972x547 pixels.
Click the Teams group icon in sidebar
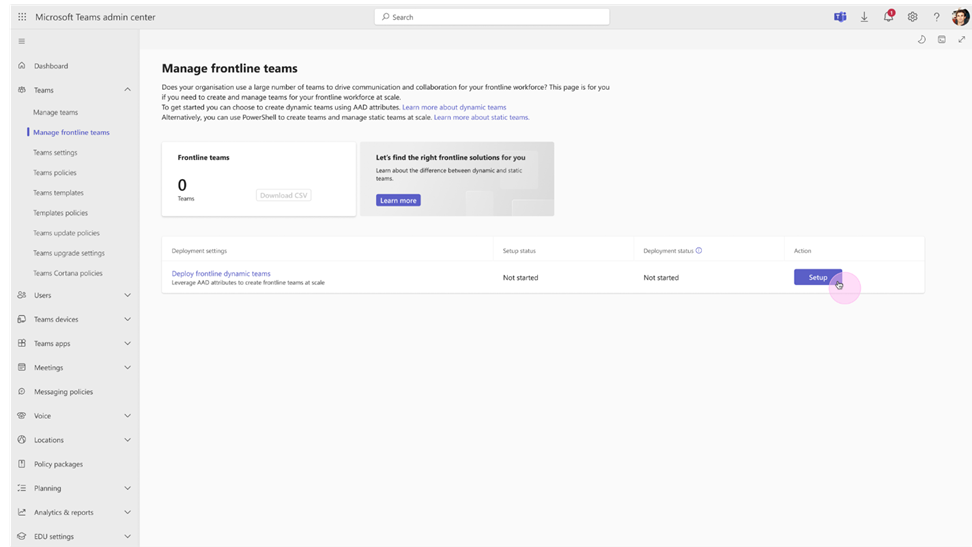pyautogui.click(x=22, y=90)
